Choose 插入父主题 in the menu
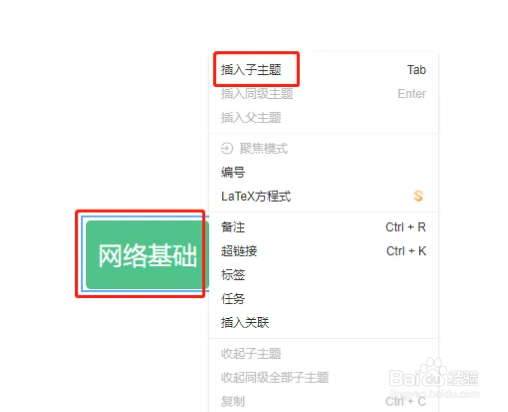This screenshot has width=508, height=412. 323,118
